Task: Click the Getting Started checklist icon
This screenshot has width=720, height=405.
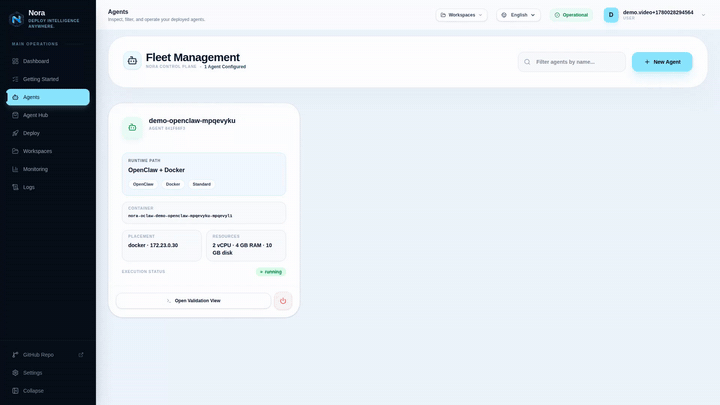Action: tap(15, 79)
